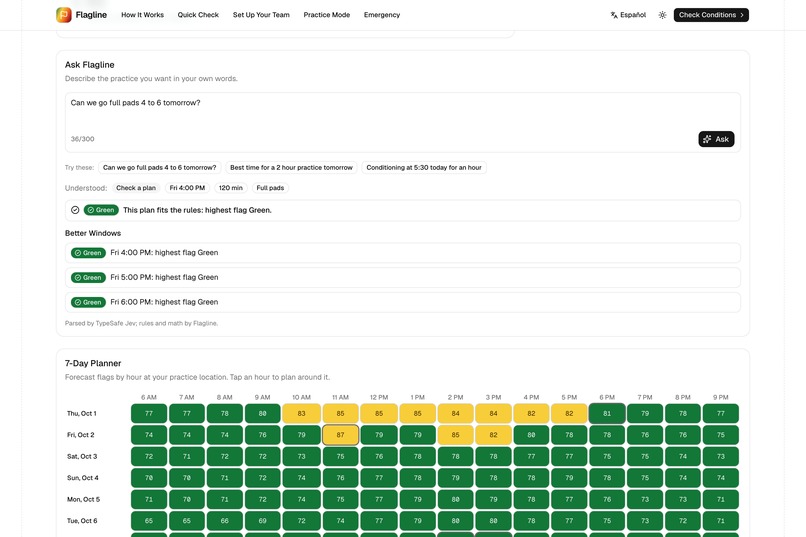This screenshot has height=537, width=806.
Task: Select Thu Oct 1 9 AM green cell 80
Action: coord(263,414)
